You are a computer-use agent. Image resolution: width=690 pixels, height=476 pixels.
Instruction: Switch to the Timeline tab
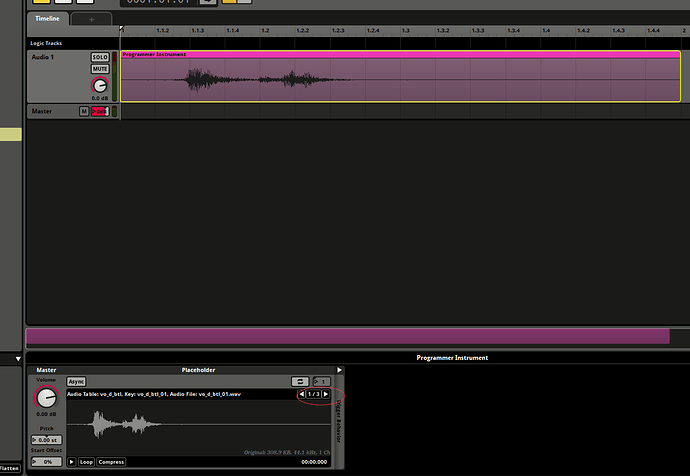click(48, 18)
